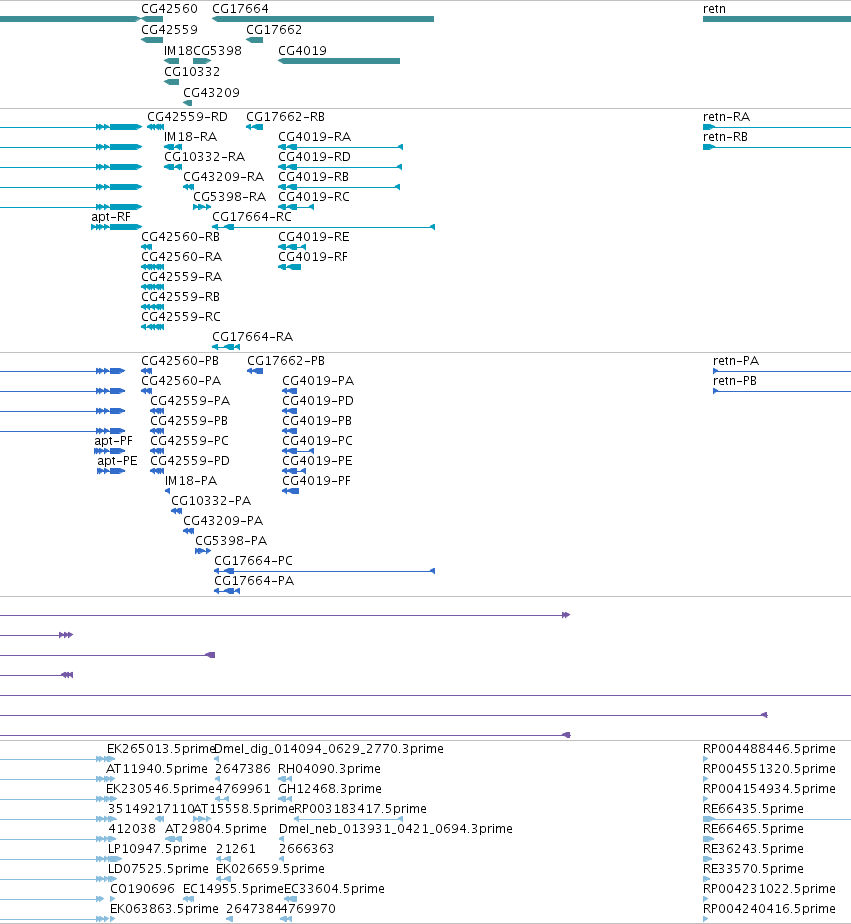Screen dimensions: 851x924
Task: Click the retn-RA transcript label
Action: point(727,117)
